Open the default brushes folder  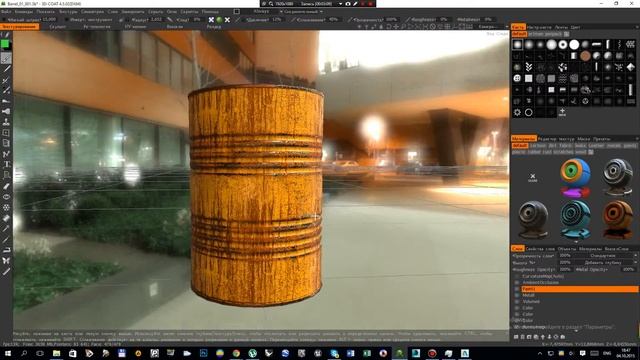coord(519,34)
